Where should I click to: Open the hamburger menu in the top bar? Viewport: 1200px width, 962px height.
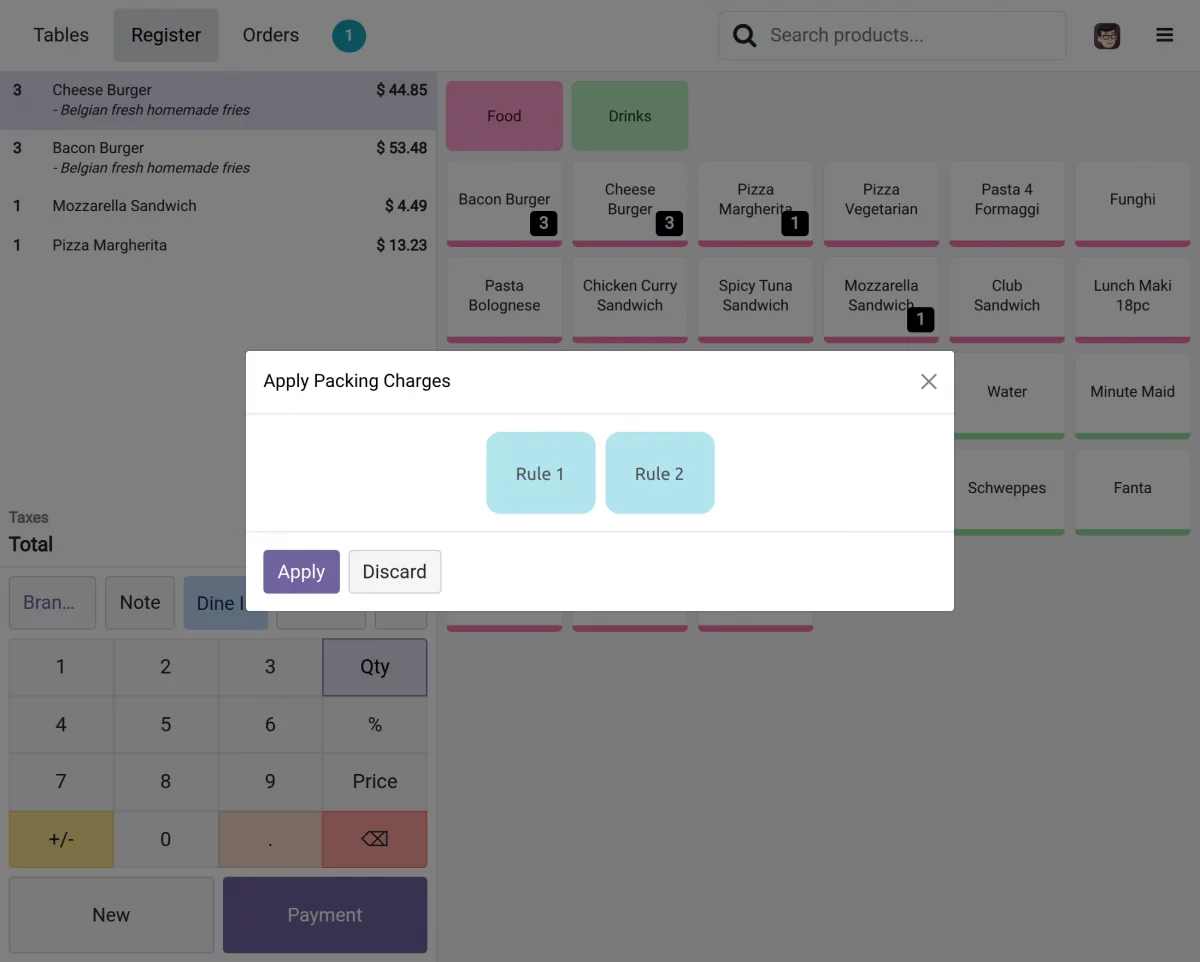[x=1164, y=35]
